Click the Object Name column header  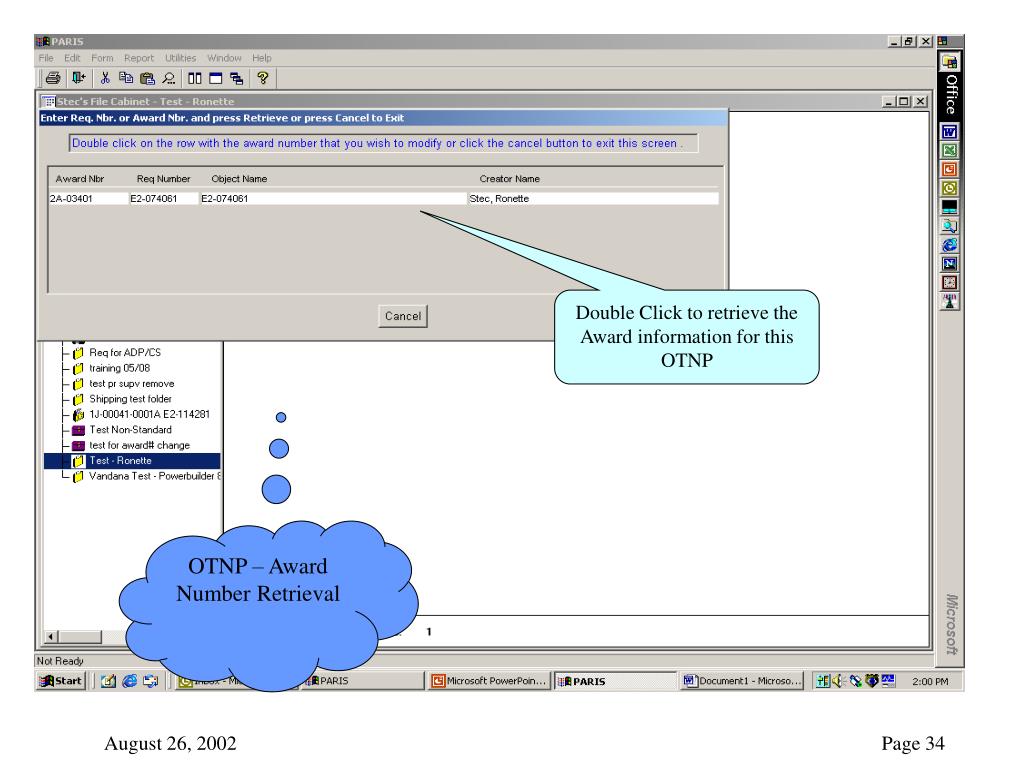239,179
